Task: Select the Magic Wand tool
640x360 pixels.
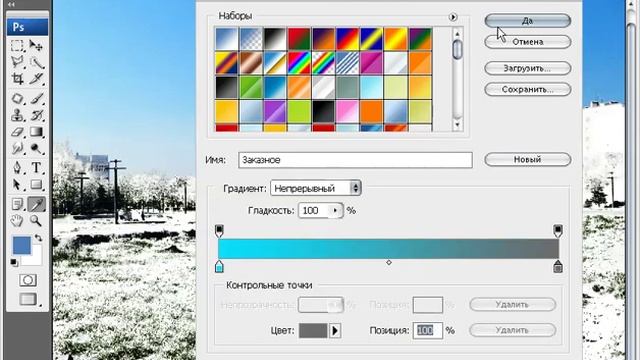Action: tap(36, 62)
